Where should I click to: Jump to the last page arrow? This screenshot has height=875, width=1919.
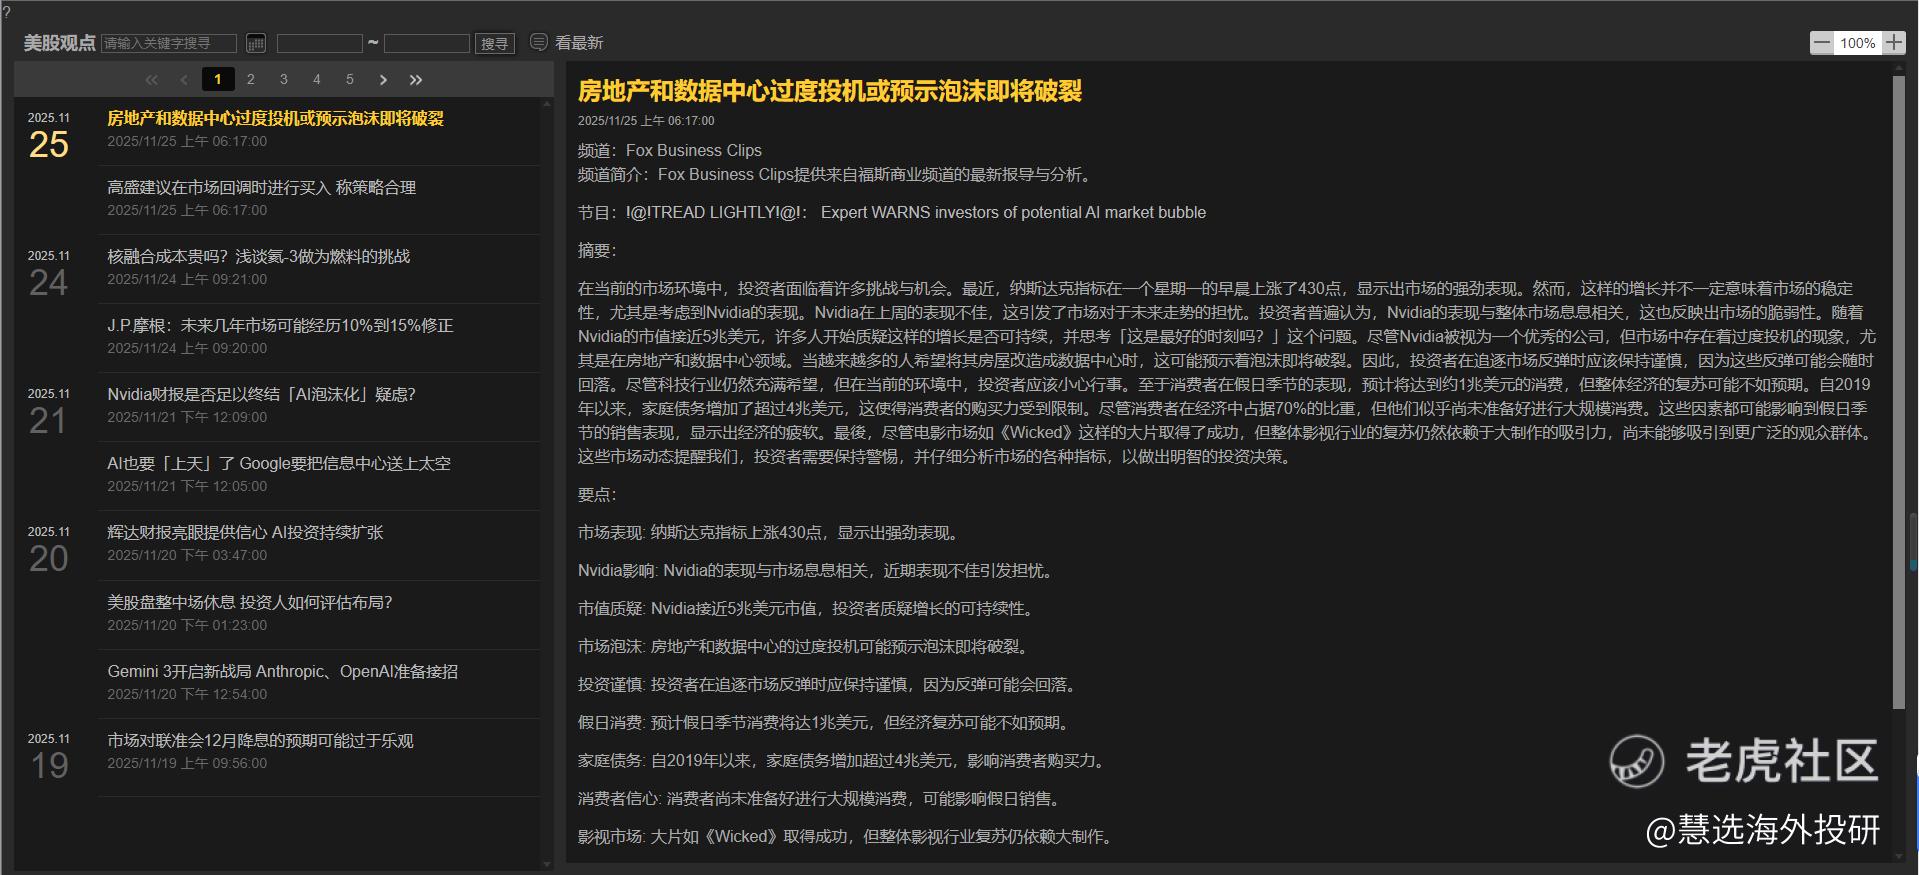(x=416, y=80)
